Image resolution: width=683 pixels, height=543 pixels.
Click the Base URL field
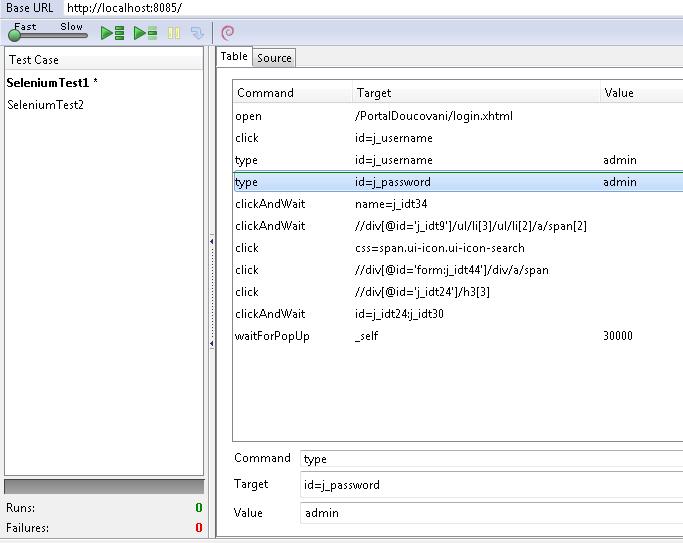click(x=375, y=8)
